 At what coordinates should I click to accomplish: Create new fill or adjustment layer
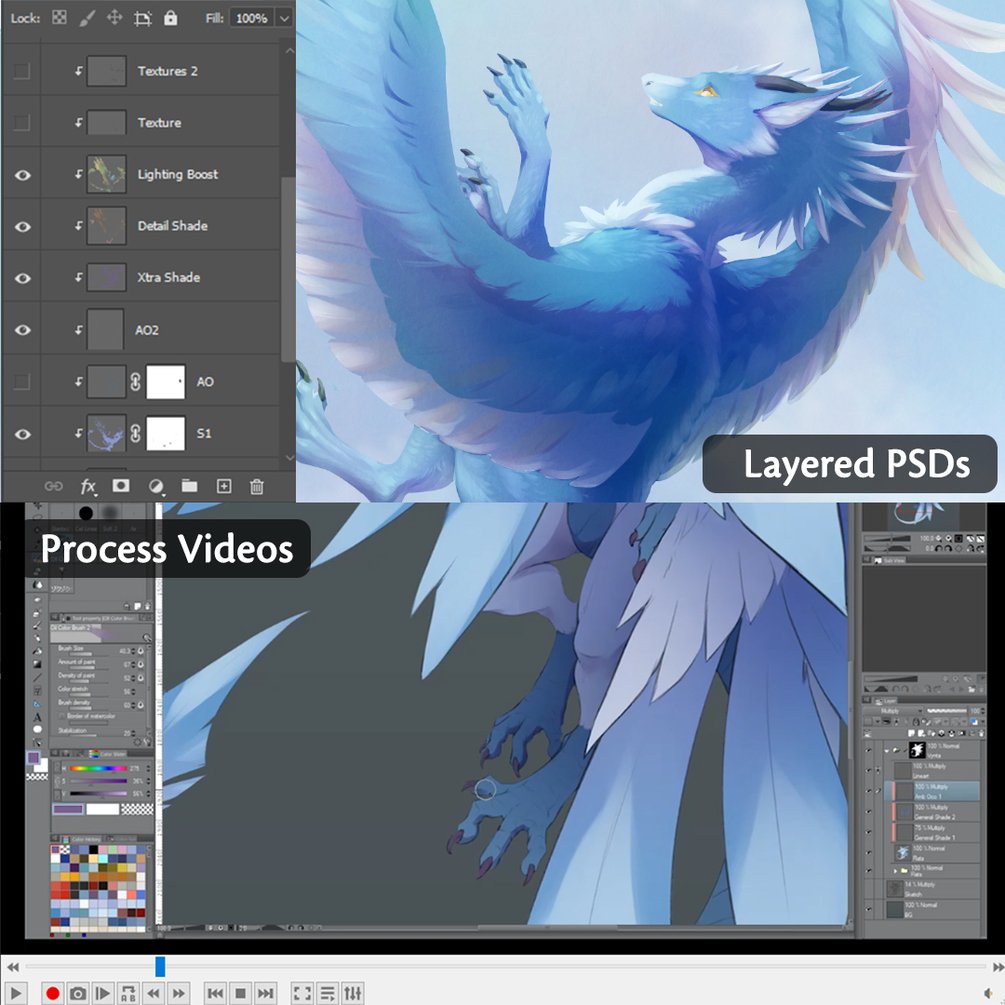coord(156,486)
